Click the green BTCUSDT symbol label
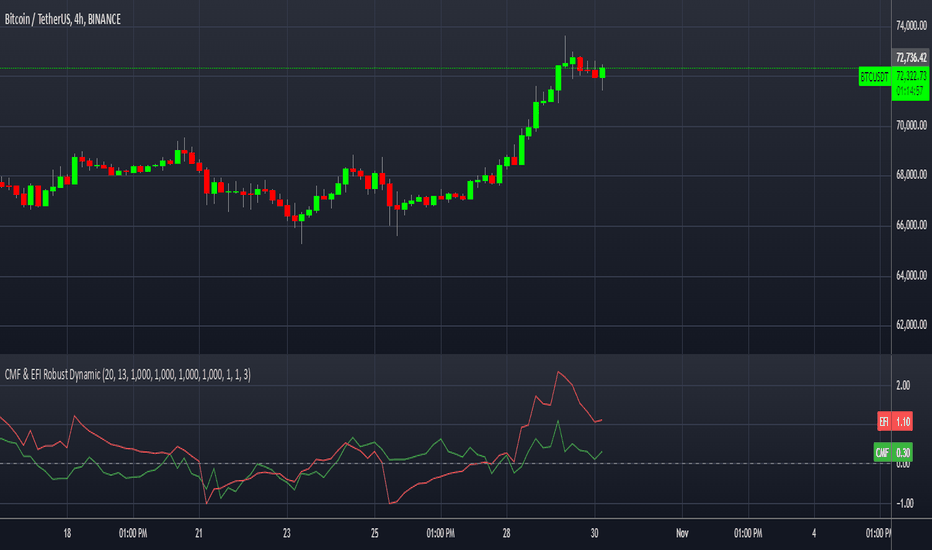The width and height of the screenshot is (932, 550). click(x=874, y=76)
